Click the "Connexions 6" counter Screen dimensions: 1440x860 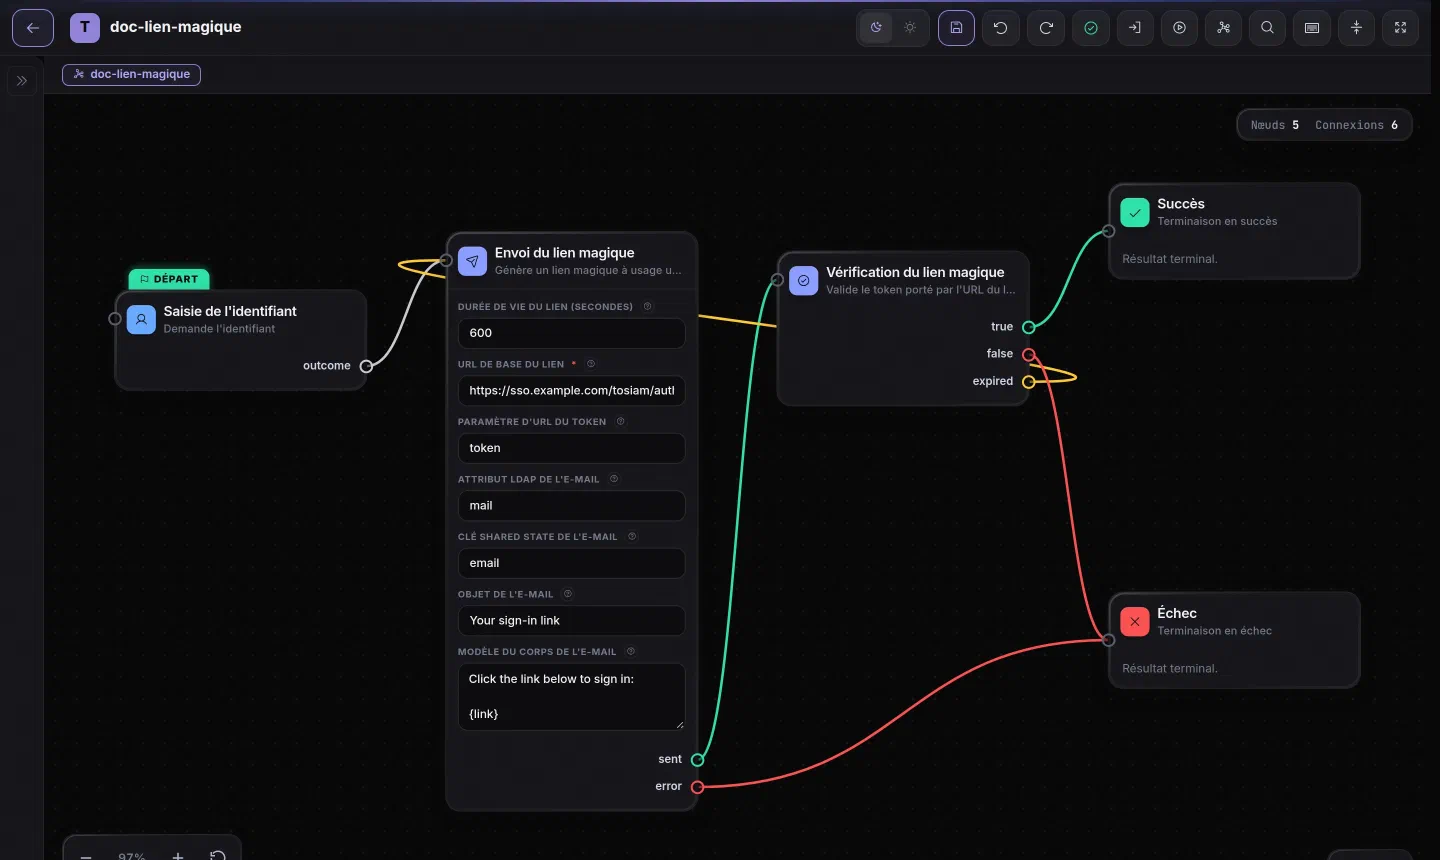1357,125
